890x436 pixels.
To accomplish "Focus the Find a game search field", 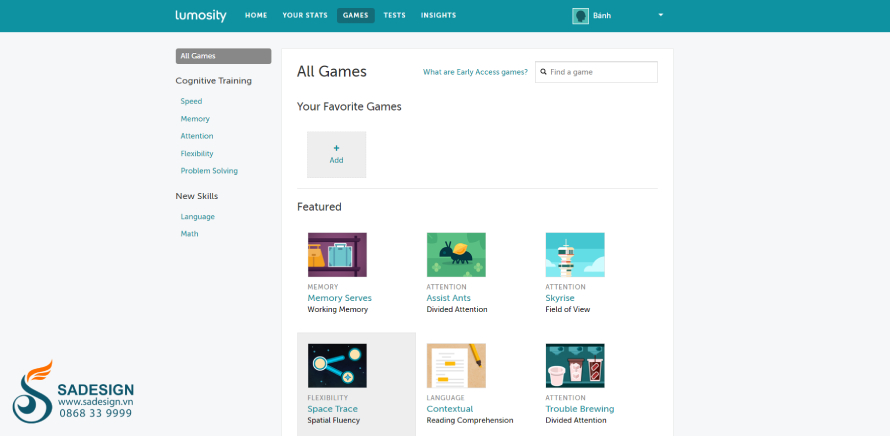I will (x=597, y=72).
